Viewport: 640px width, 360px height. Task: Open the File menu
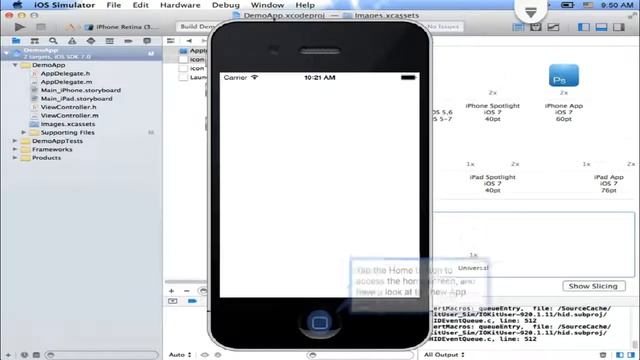click(x=113, y=5)
